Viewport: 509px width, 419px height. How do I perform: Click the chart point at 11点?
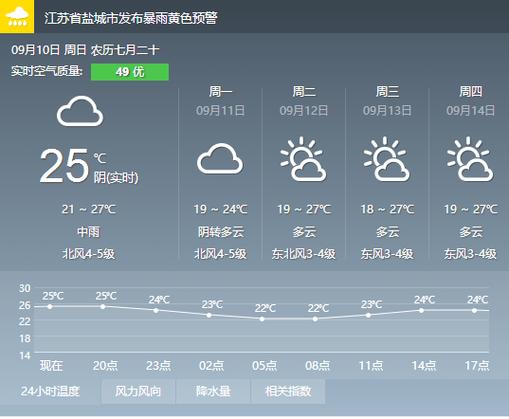click(368, 315)
